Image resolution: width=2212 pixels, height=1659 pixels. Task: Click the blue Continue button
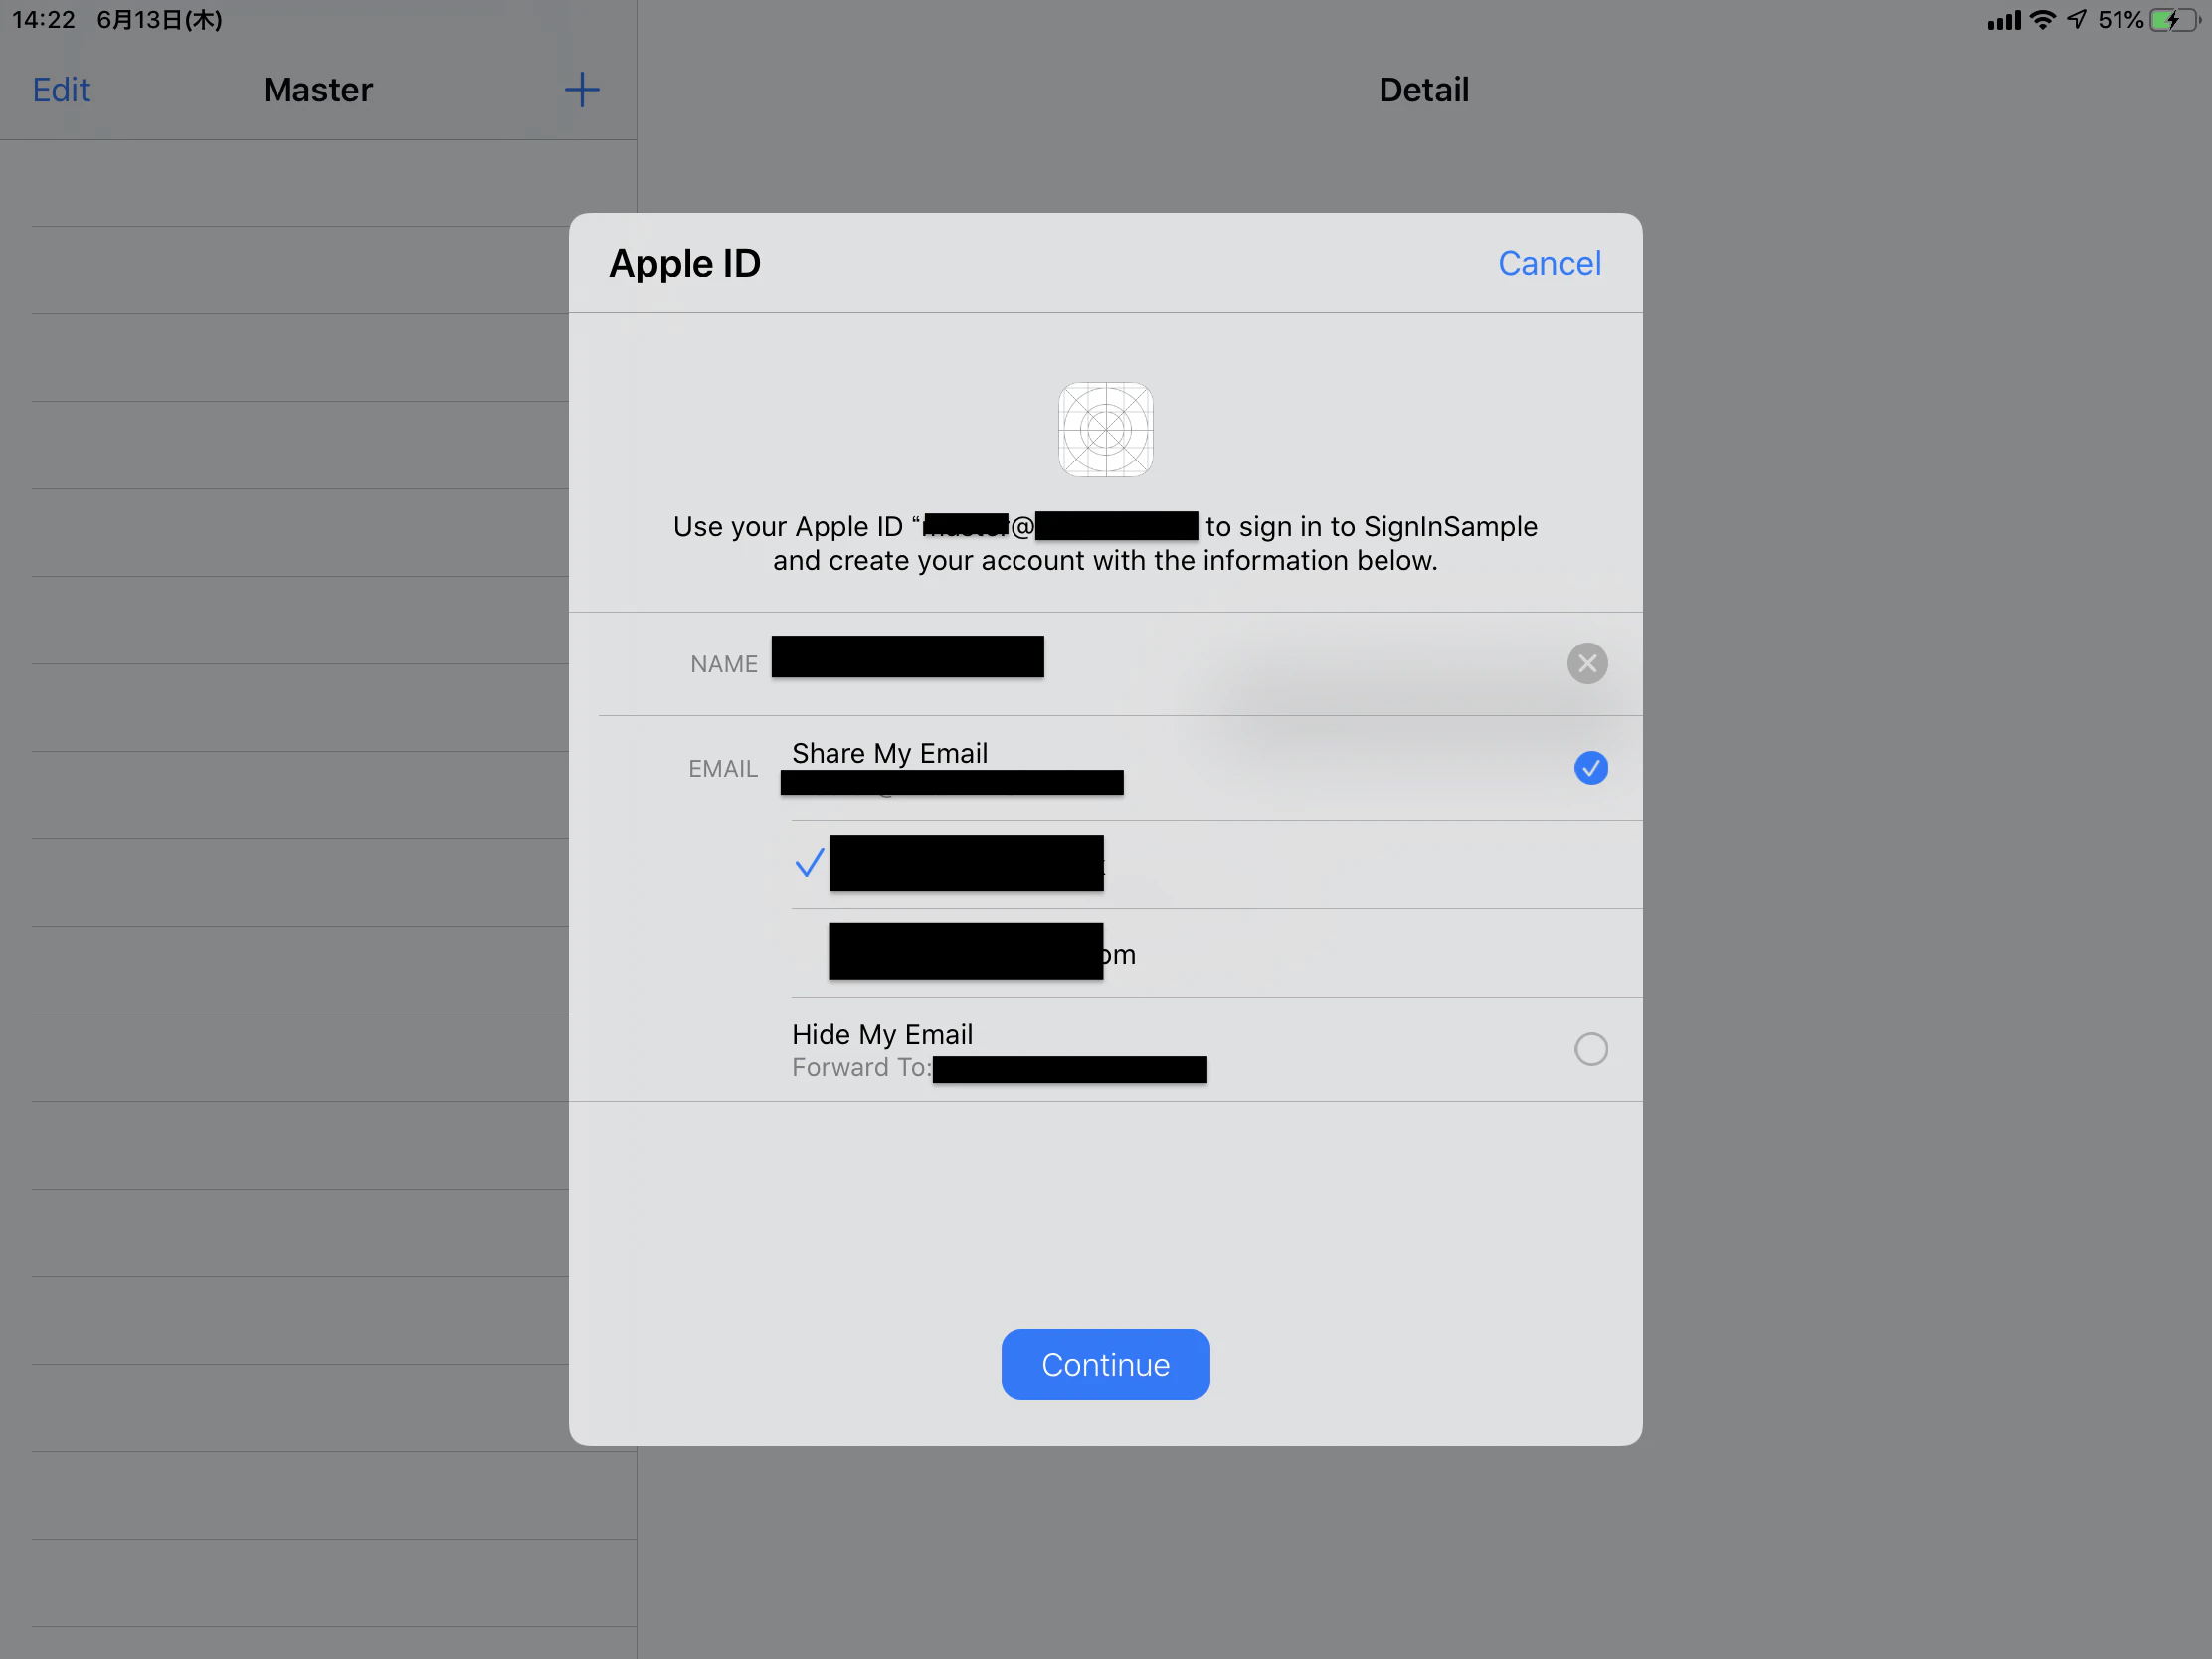pos(1105,1364)
